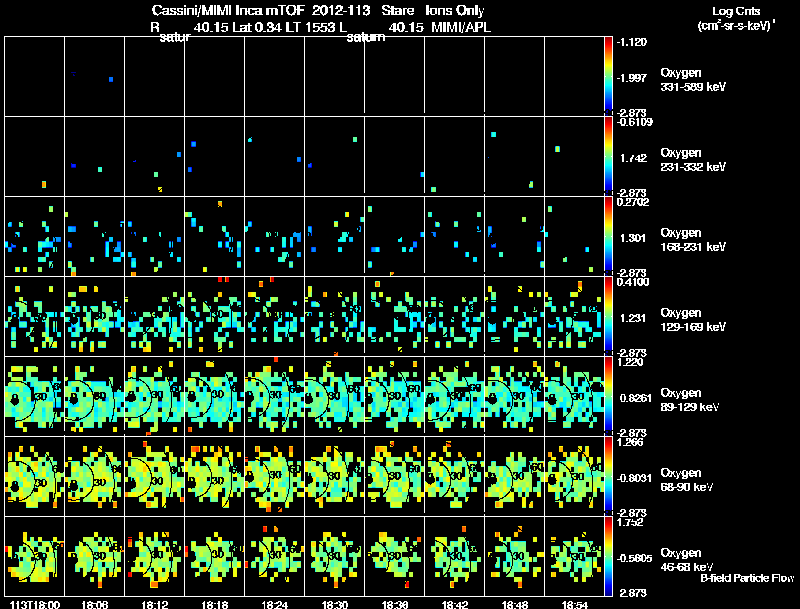Click the top row color scale bar

(608, 76)
